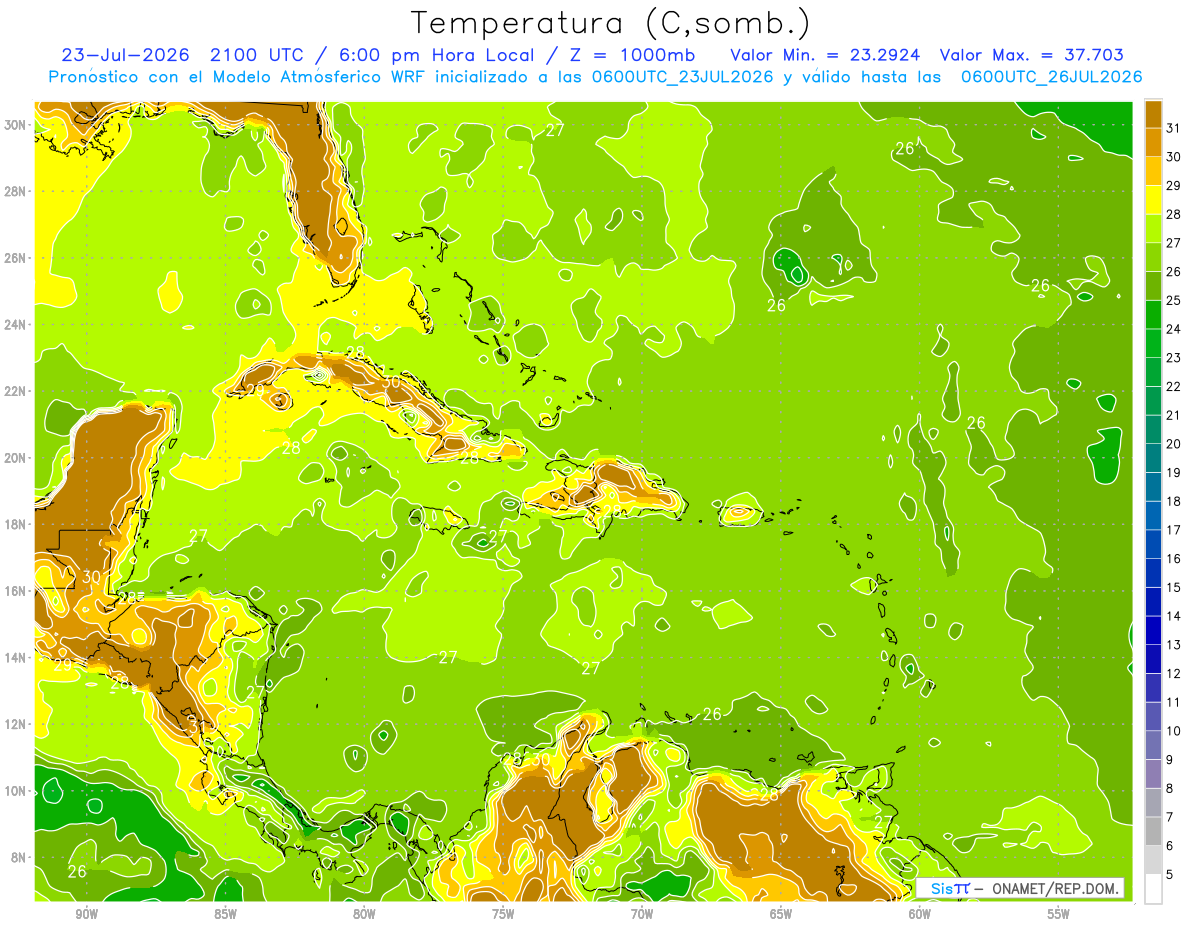Click the "75W" longitude label
Image resolution: width=1200 pixels, height=927 pixels.
[503, 915]
